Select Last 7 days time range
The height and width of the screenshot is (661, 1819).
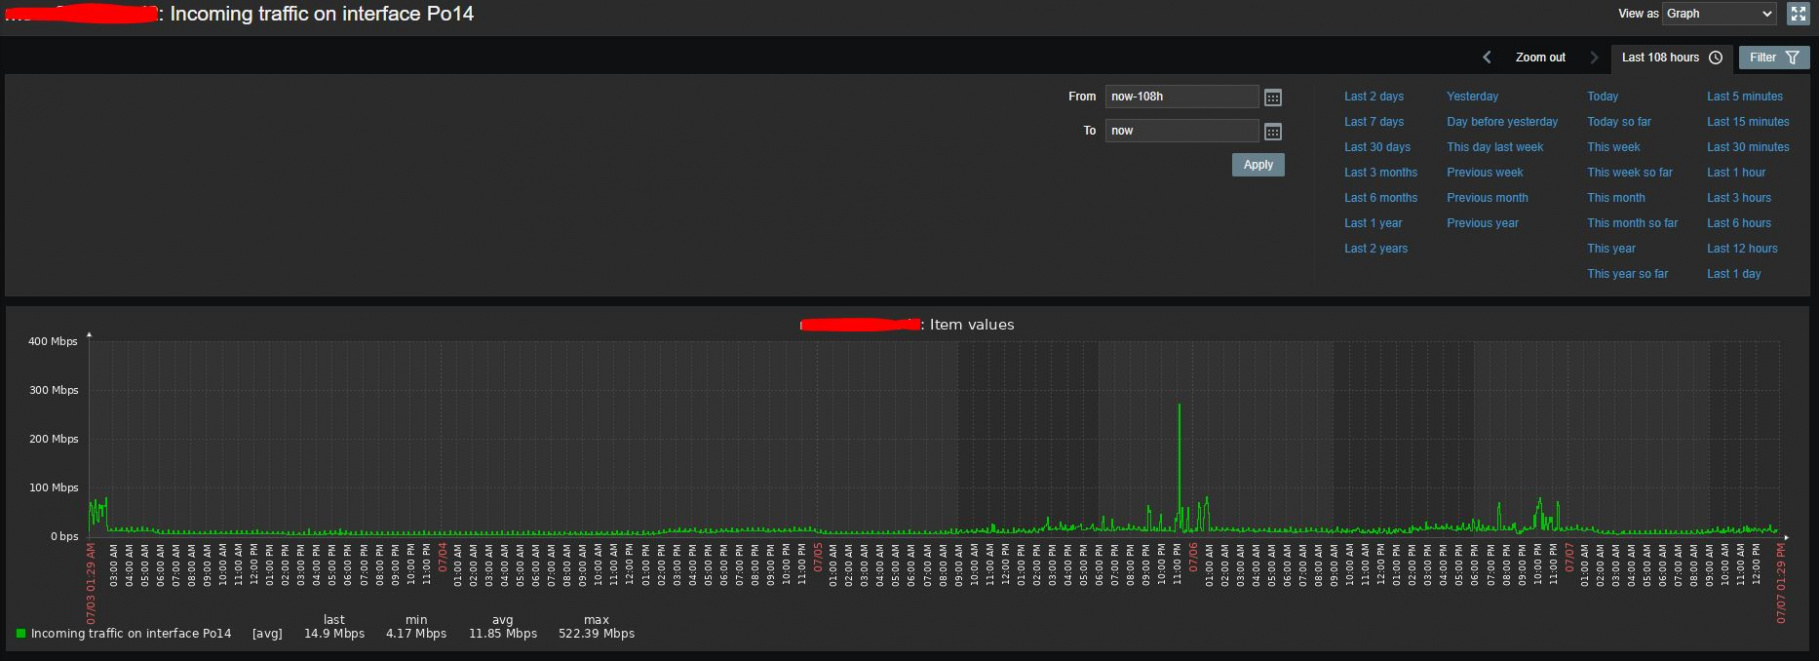[1373, 122]
